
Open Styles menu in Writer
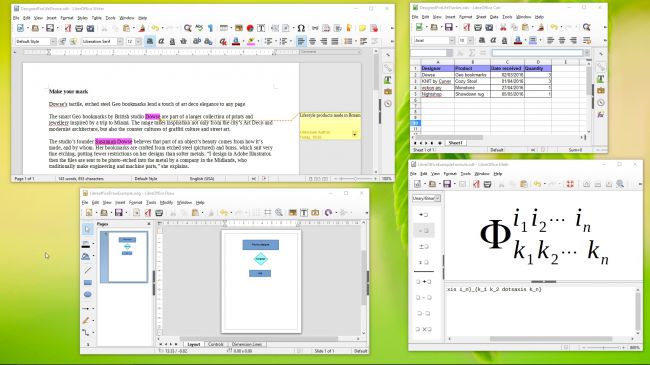click(x=82, y=18)
